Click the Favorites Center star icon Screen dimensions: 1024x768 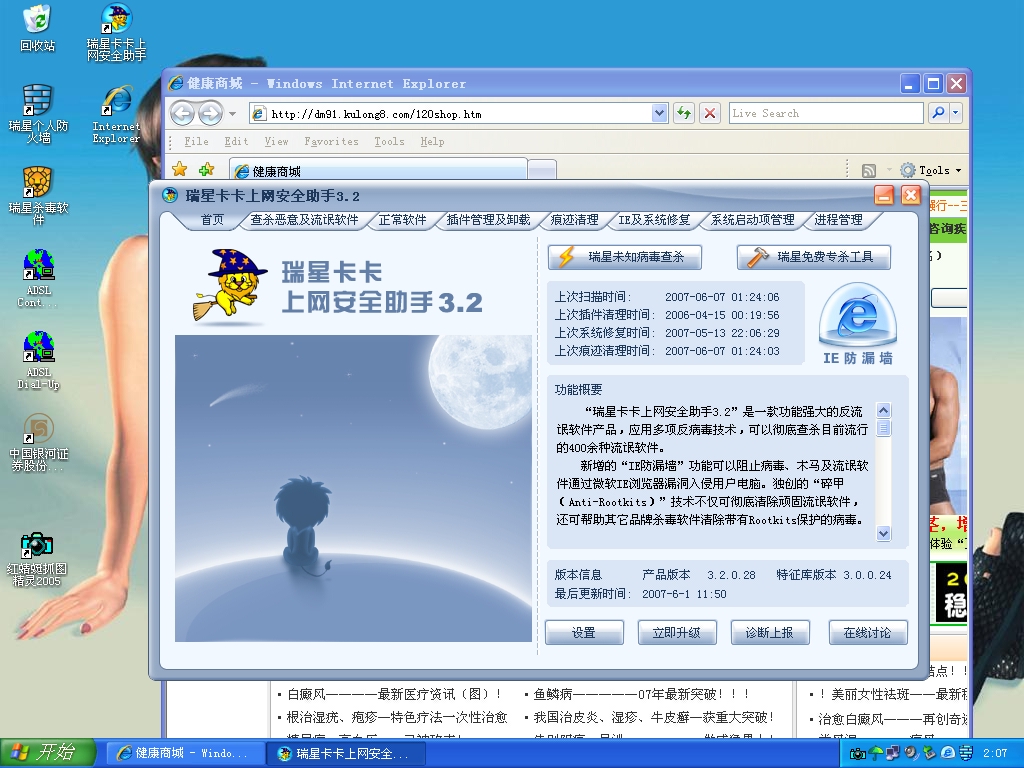(x=180, y=170)
